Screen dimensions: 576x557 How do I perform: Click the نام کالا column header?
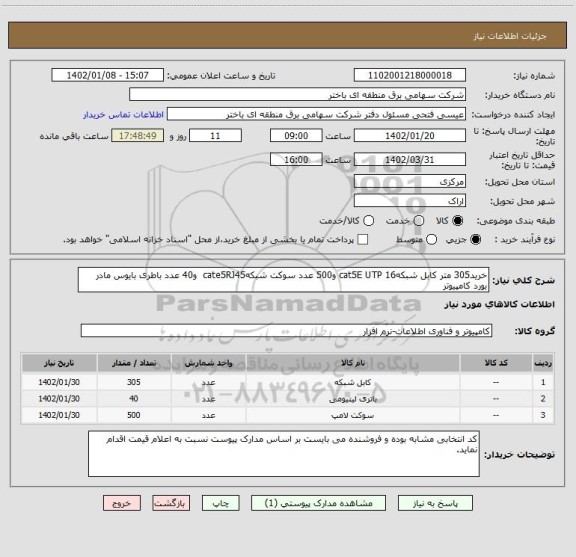point(353,363)
